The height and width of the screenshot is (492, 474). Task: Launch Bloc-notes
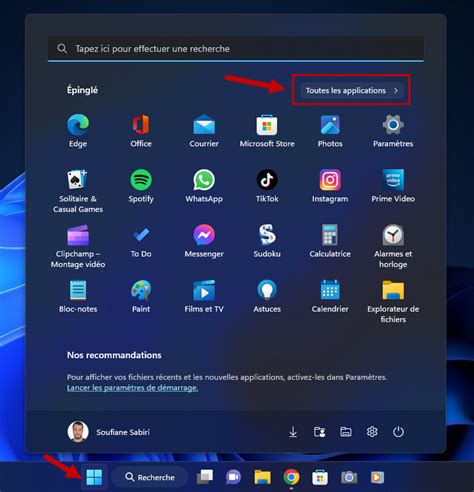click(x=78, y=296)
